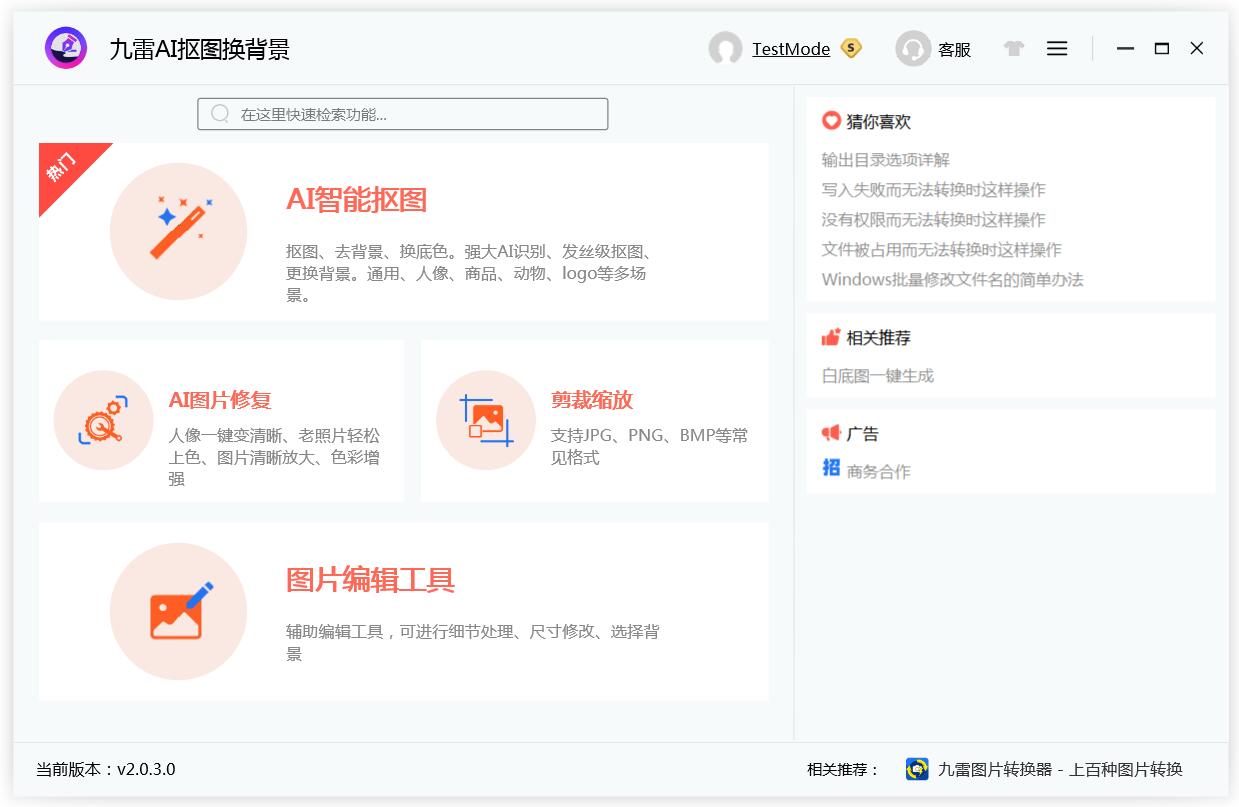Click the gold VIP badge next to TestMode

(851, 48)
